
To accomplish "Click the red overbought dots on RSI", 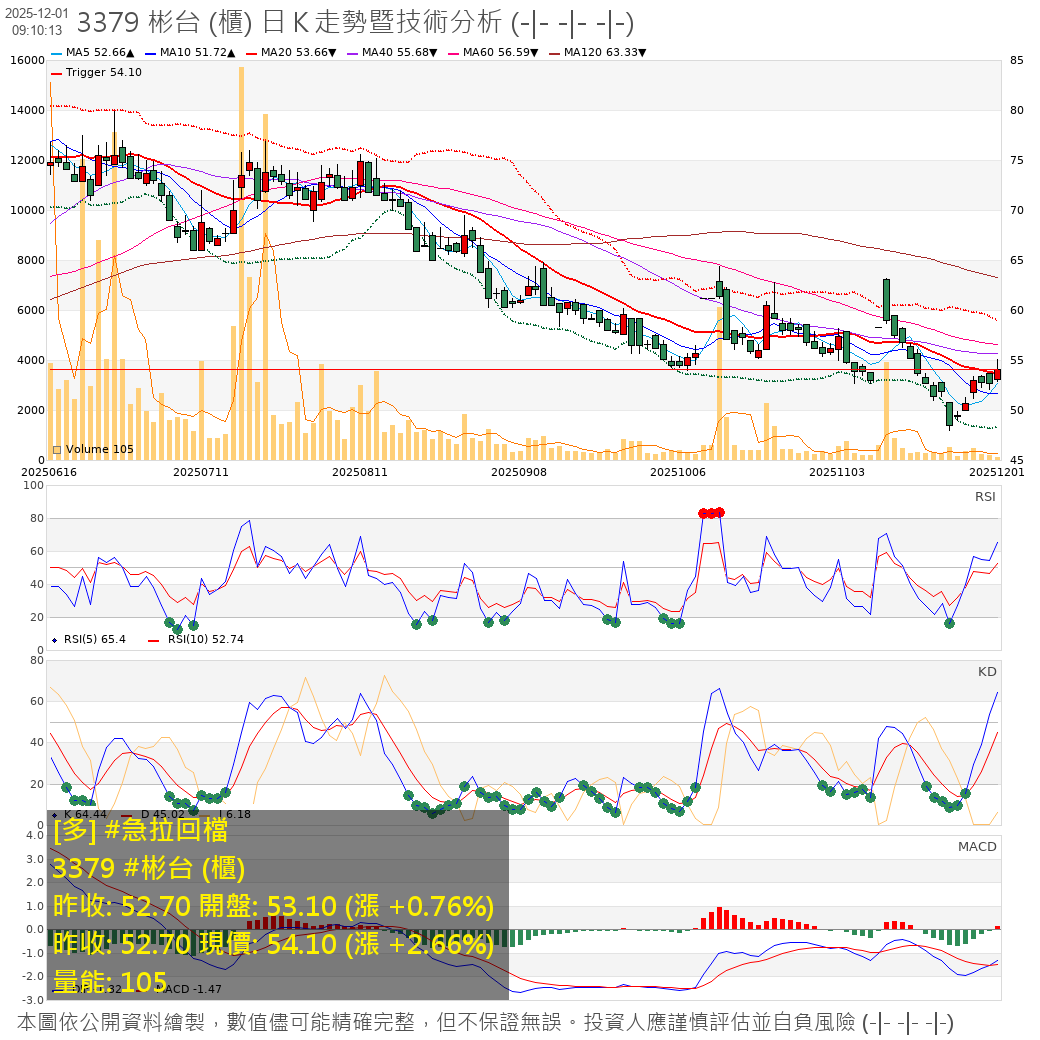I will 711,513.
